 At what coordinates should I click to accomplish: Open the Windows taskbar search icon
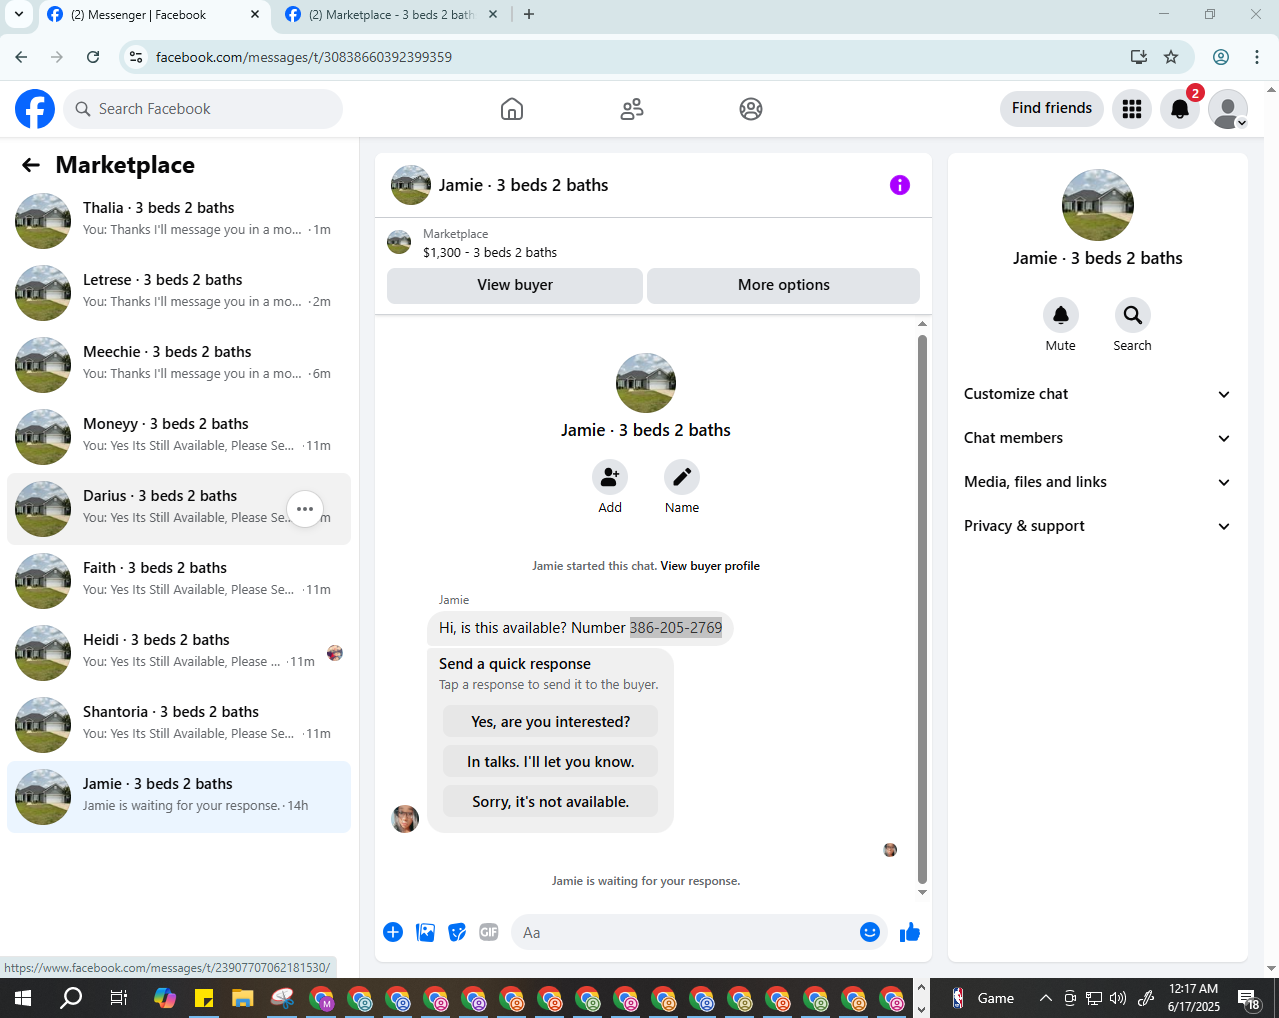(x=71, y=998)
